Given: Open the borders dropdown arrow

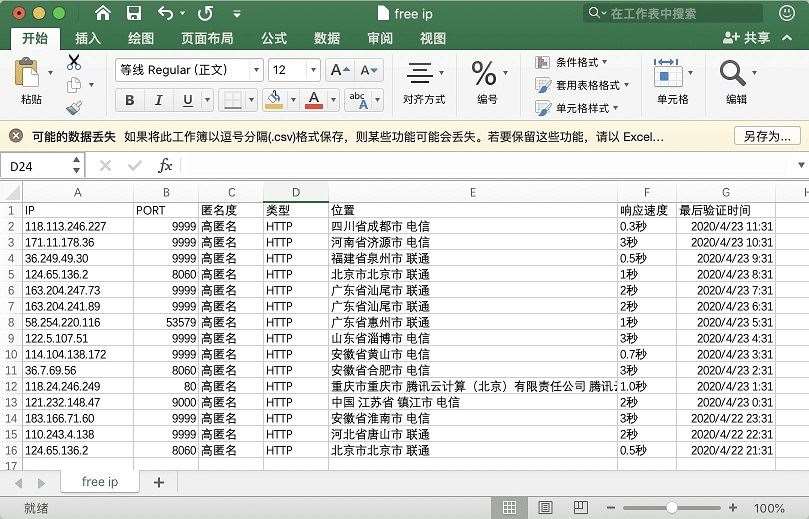Looking at the screenshot, I should tap(251, 100).
